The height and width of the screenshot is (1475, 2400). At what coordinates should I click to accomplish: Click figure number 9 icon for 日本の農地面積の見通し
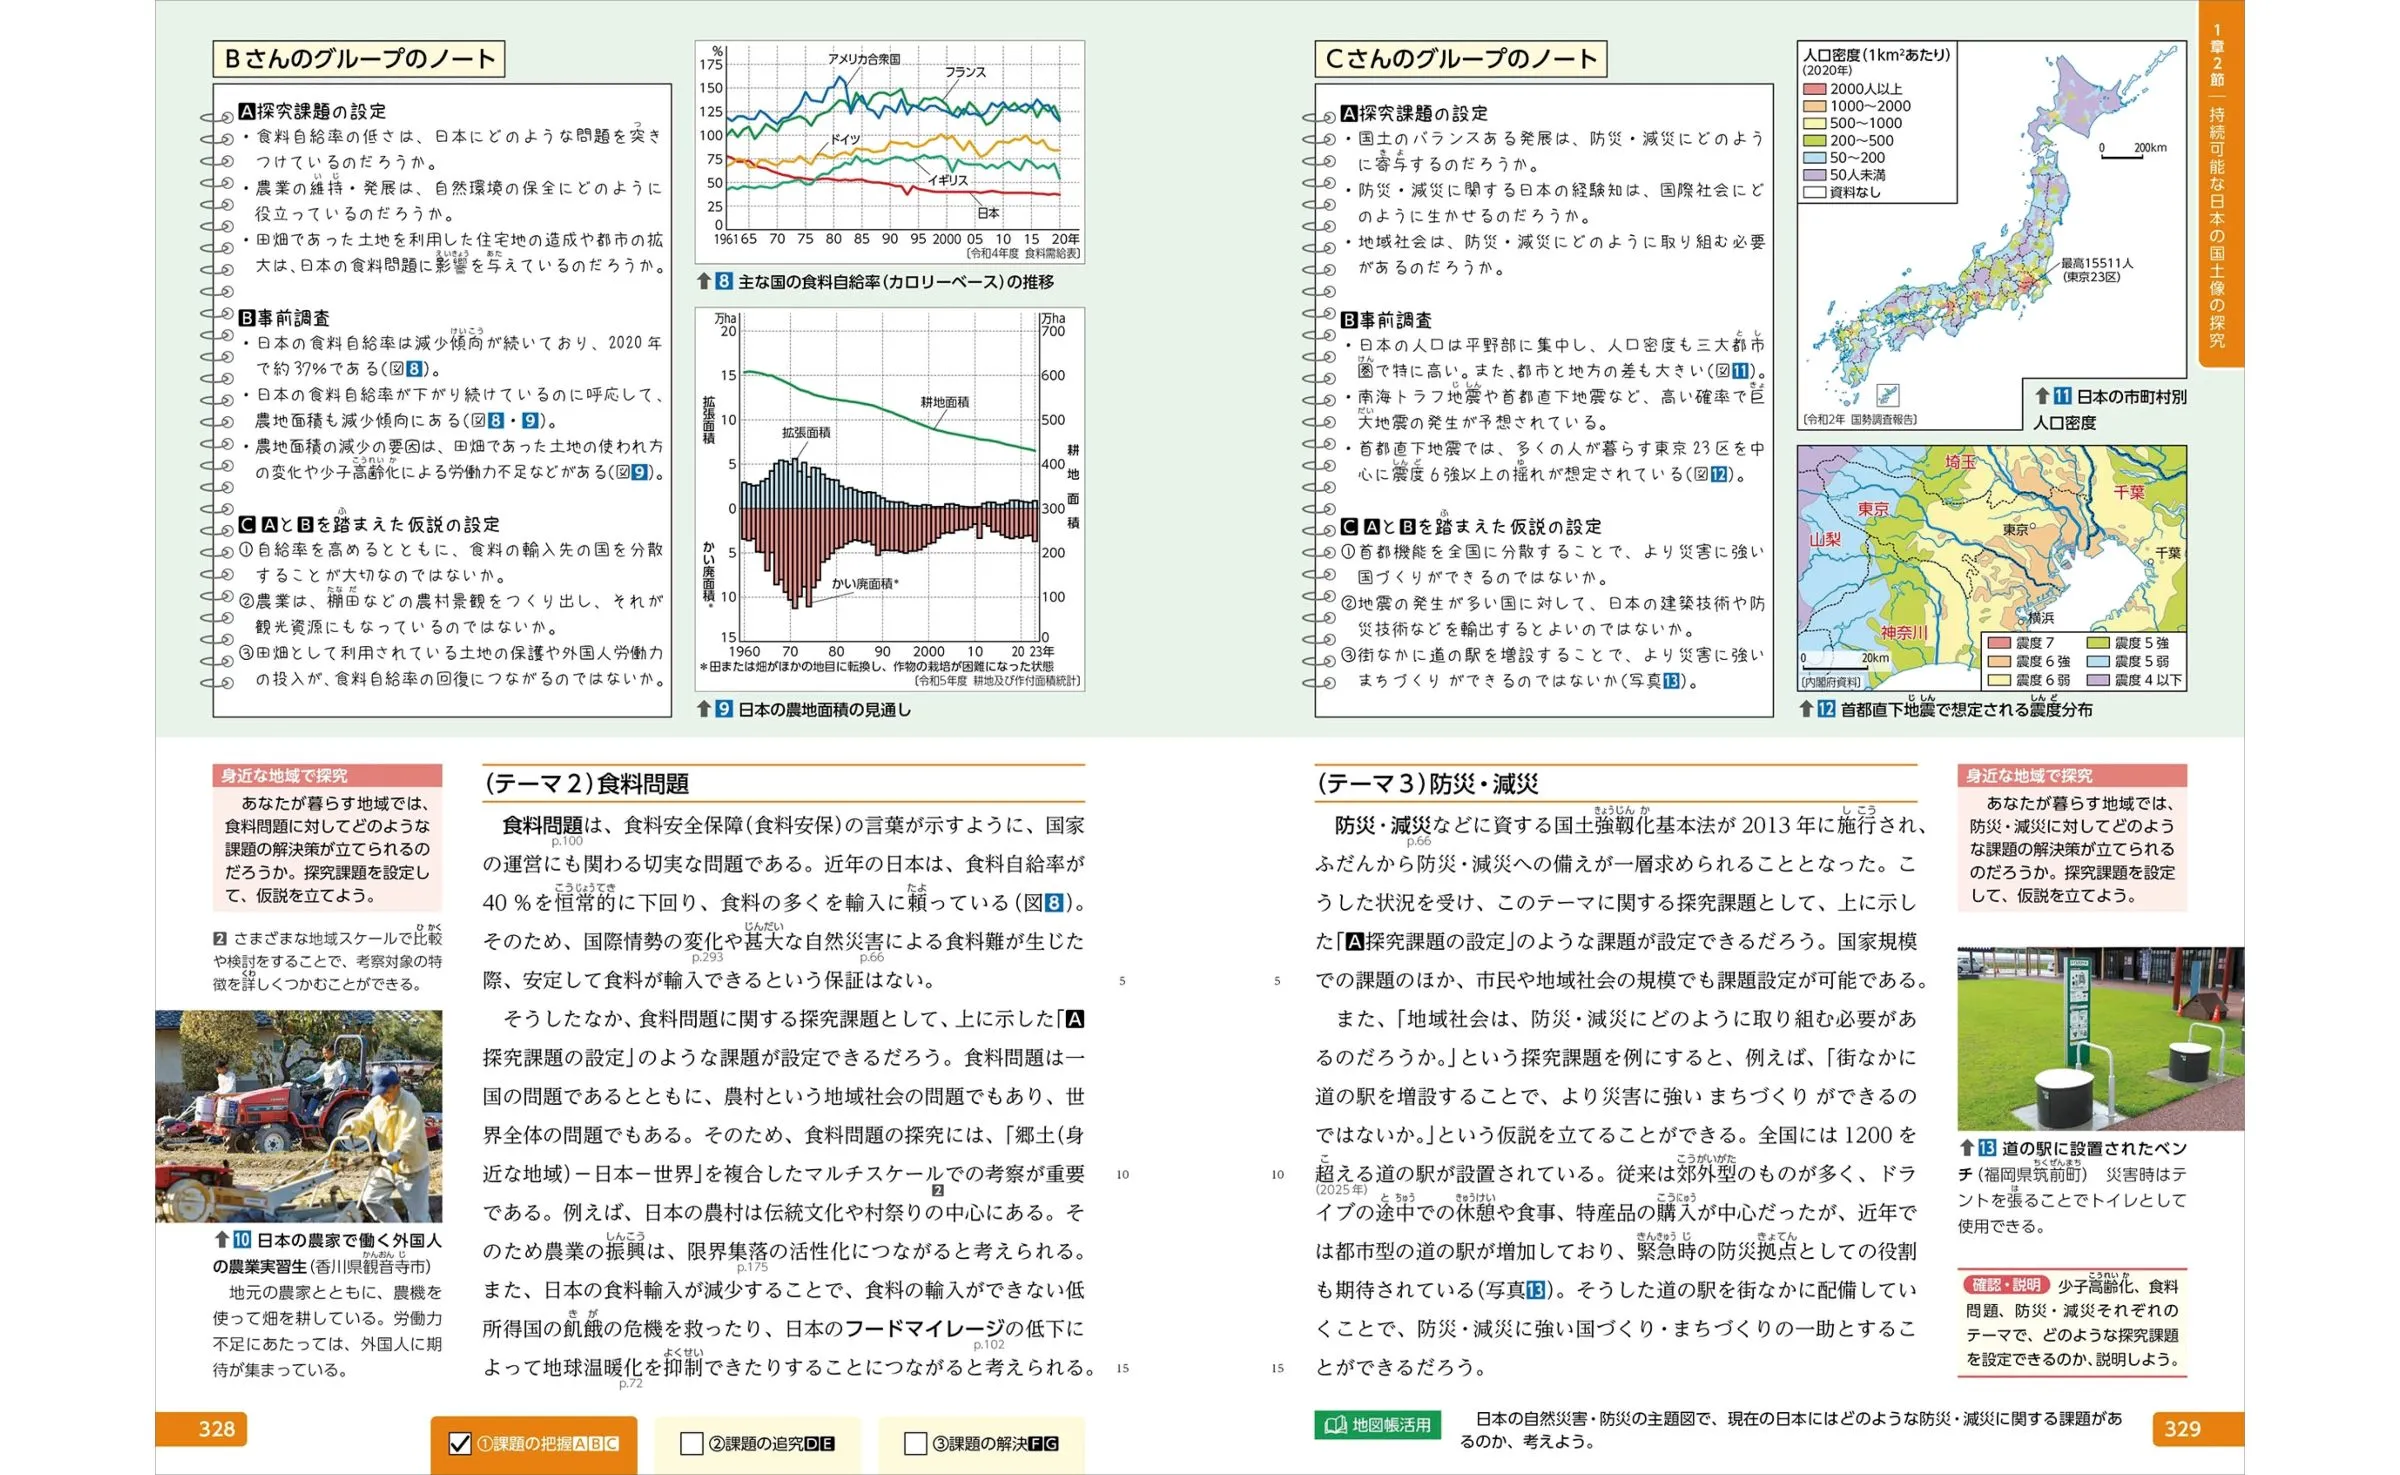coord(724,709)
